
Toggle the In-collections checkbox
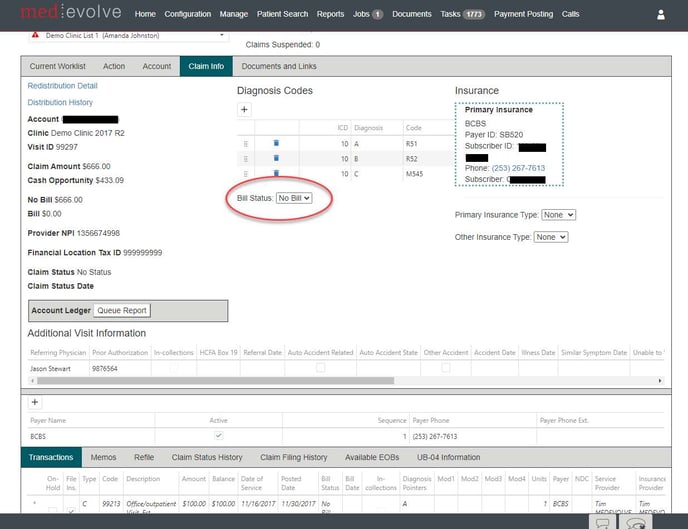tap(175, 368)
